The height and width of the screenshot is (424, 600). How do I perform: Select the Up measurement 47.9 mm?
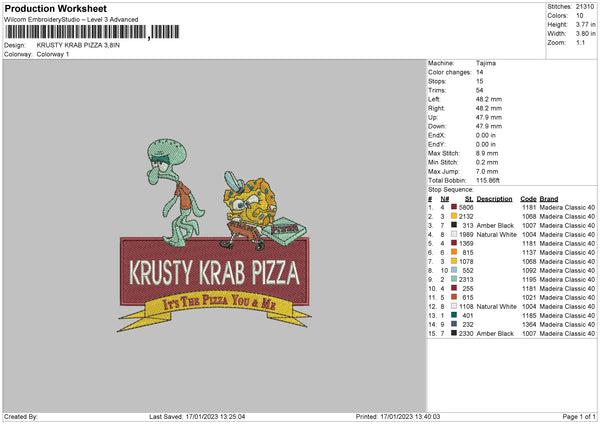(x=489, y=117)
